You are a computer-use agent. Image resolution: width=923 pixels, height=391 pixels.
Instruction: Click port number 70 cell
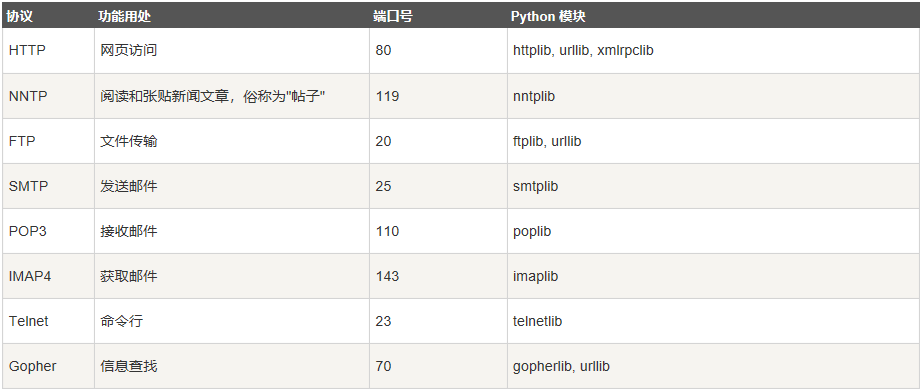[x=439, y=366]
